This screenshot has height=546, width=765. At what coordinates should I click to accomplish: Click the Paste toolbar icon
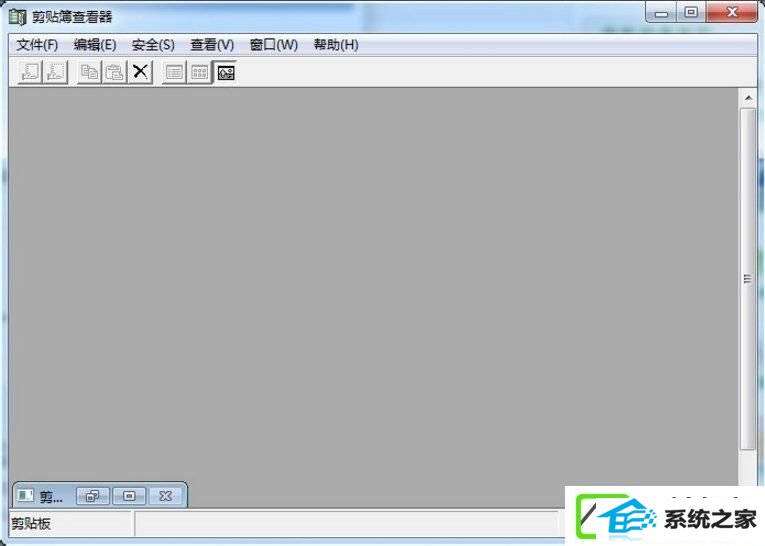(115, 72)
